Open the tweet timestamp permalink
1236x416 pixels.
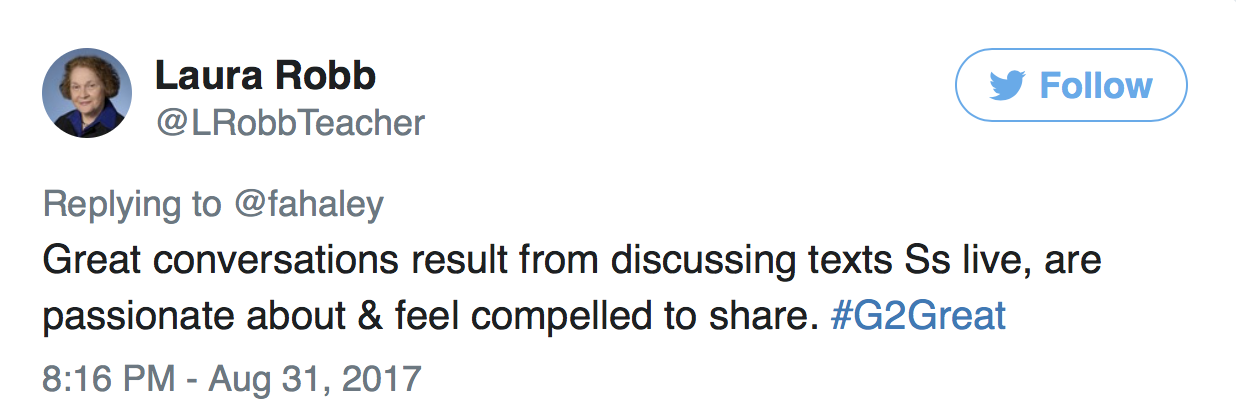coord(232,380)
